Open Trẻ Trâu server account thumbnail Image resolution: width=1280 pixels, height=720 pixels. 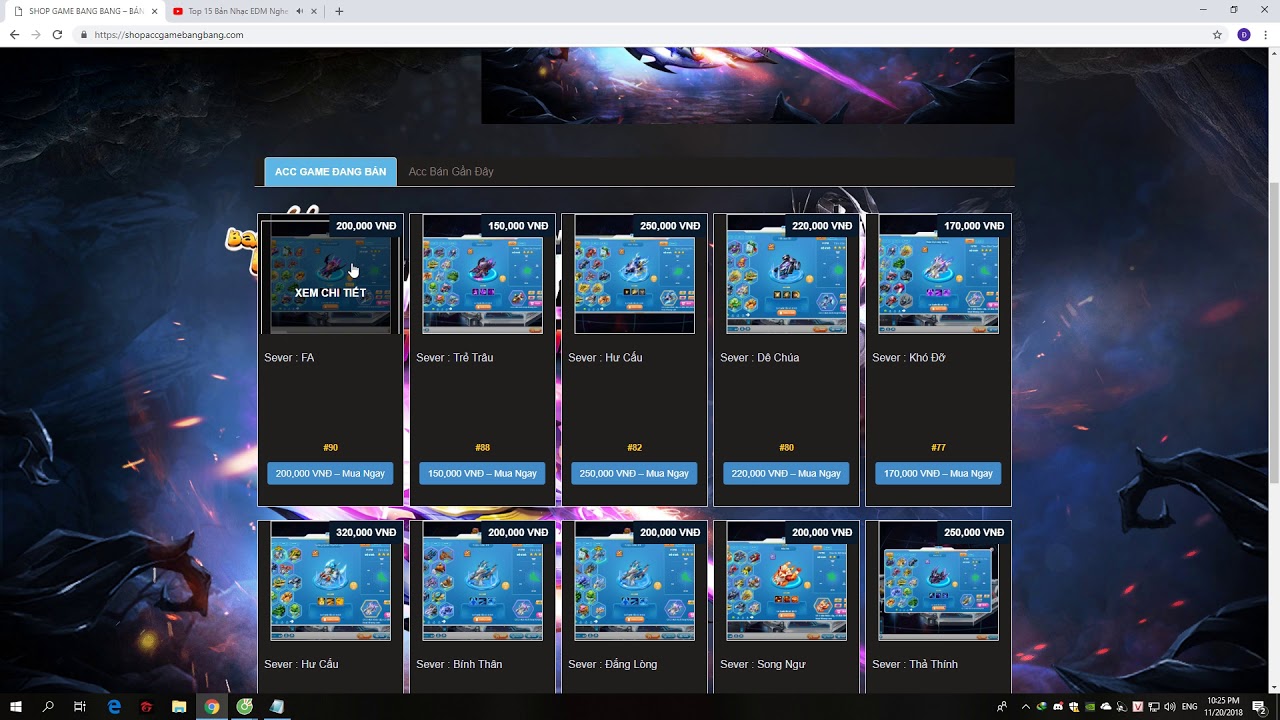pos(483,274)
